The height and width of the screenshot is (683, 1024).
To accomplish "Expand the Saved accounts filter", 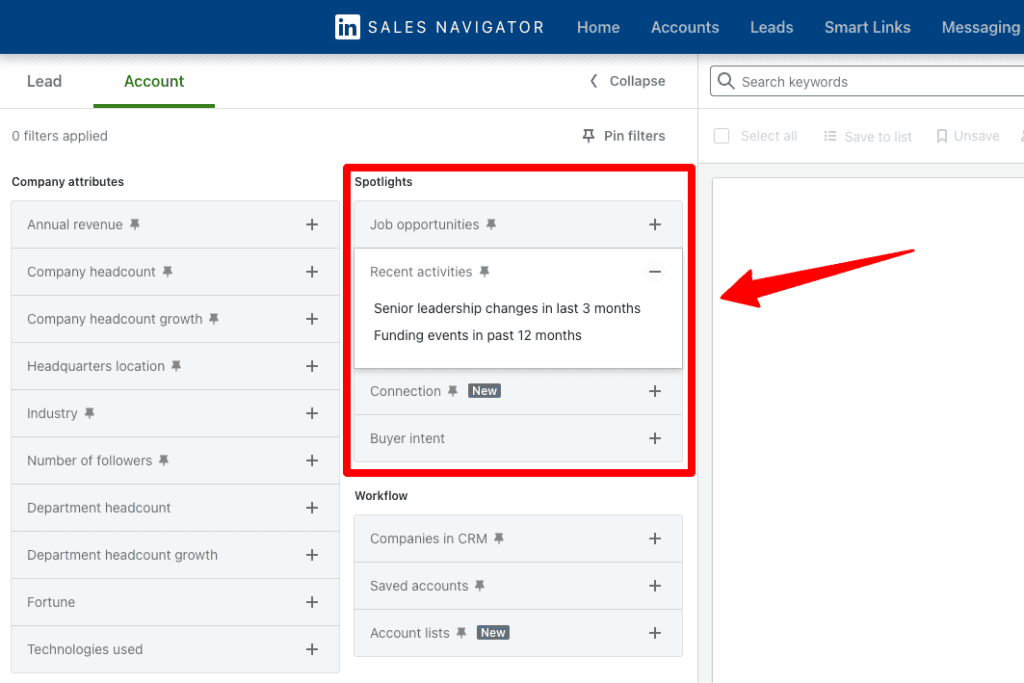I will (655, 585).
